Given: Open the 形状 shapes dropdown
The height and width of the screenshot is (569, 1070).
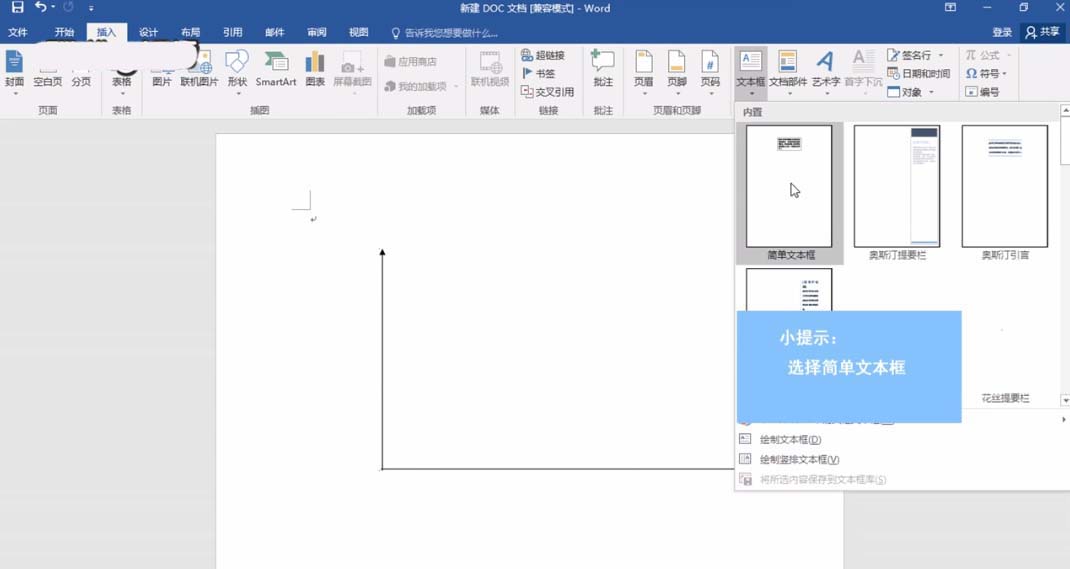Looking at the screenshot, I should (237, 68).
